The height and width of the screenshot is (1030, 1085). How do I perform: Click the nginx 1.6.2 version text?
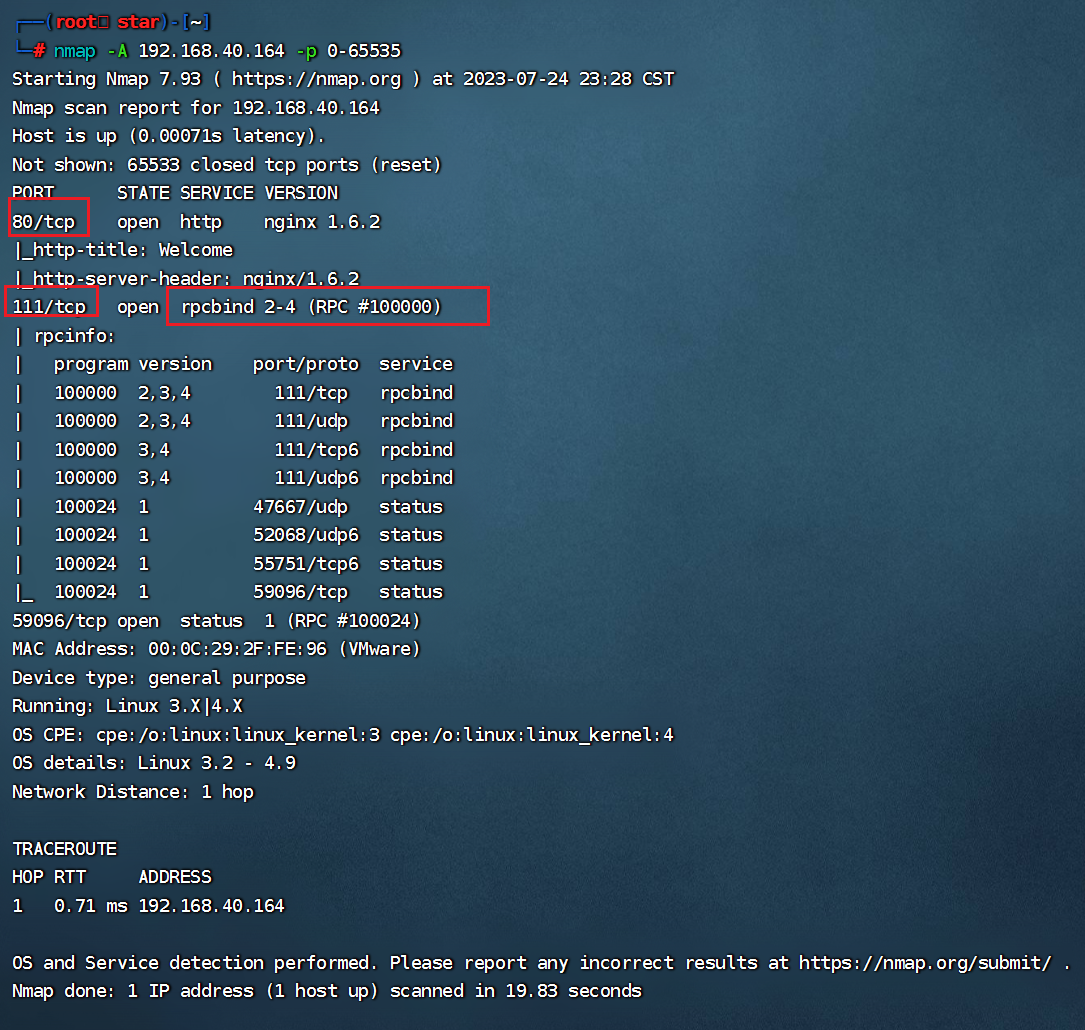coord(322,222)
